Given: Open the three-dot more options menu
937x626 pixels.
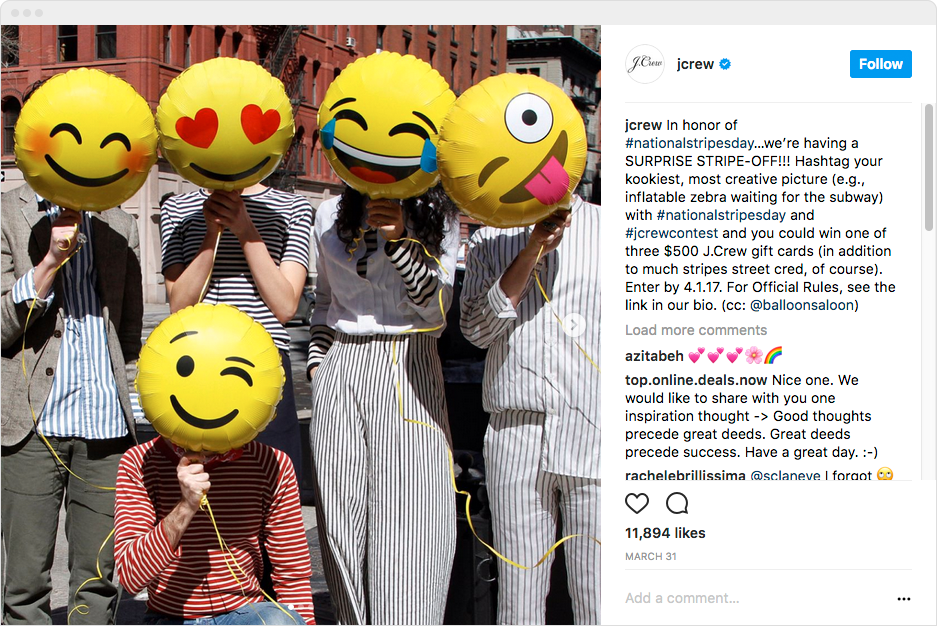Looking at the screenshot, I should [904, 599].
